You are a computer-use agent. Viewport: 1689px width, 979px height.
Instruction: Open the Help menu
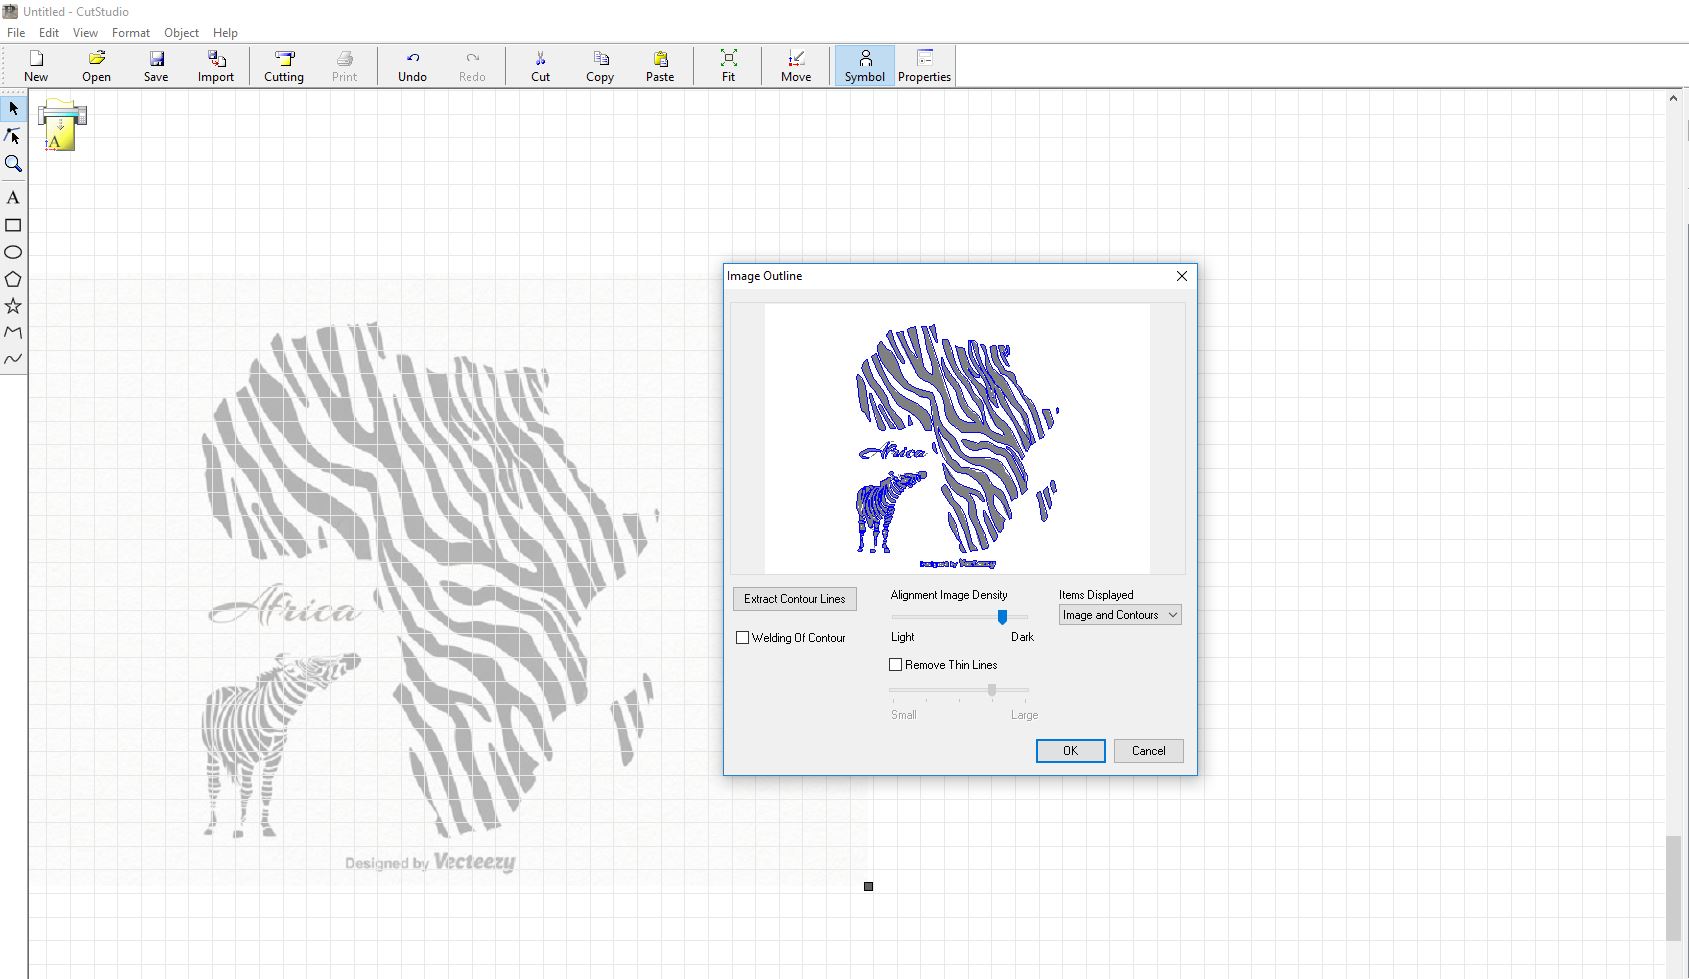[x=225, y=33]
